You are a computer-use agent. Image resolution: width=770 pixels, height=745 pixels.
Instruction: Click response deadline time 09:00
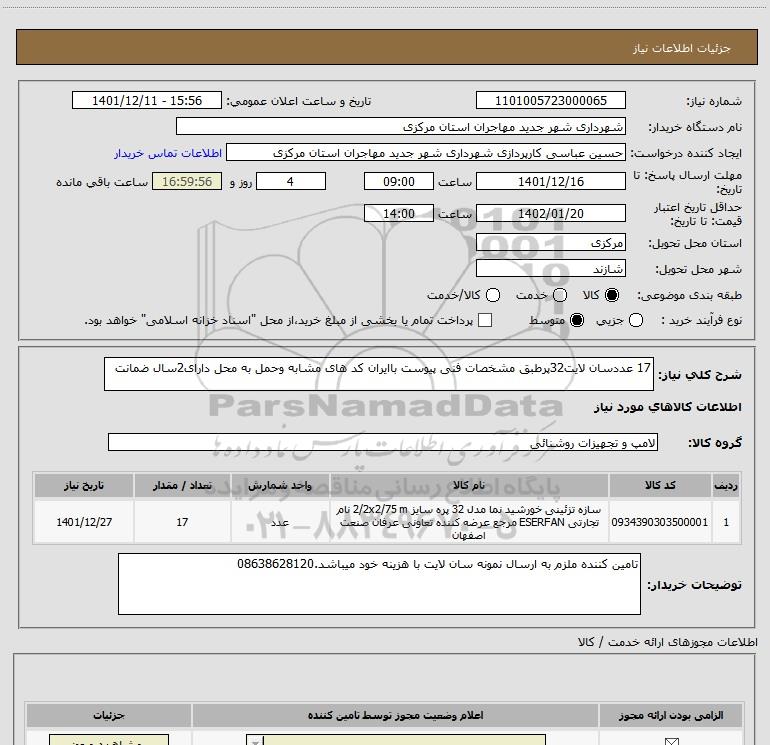coord(399,181)
